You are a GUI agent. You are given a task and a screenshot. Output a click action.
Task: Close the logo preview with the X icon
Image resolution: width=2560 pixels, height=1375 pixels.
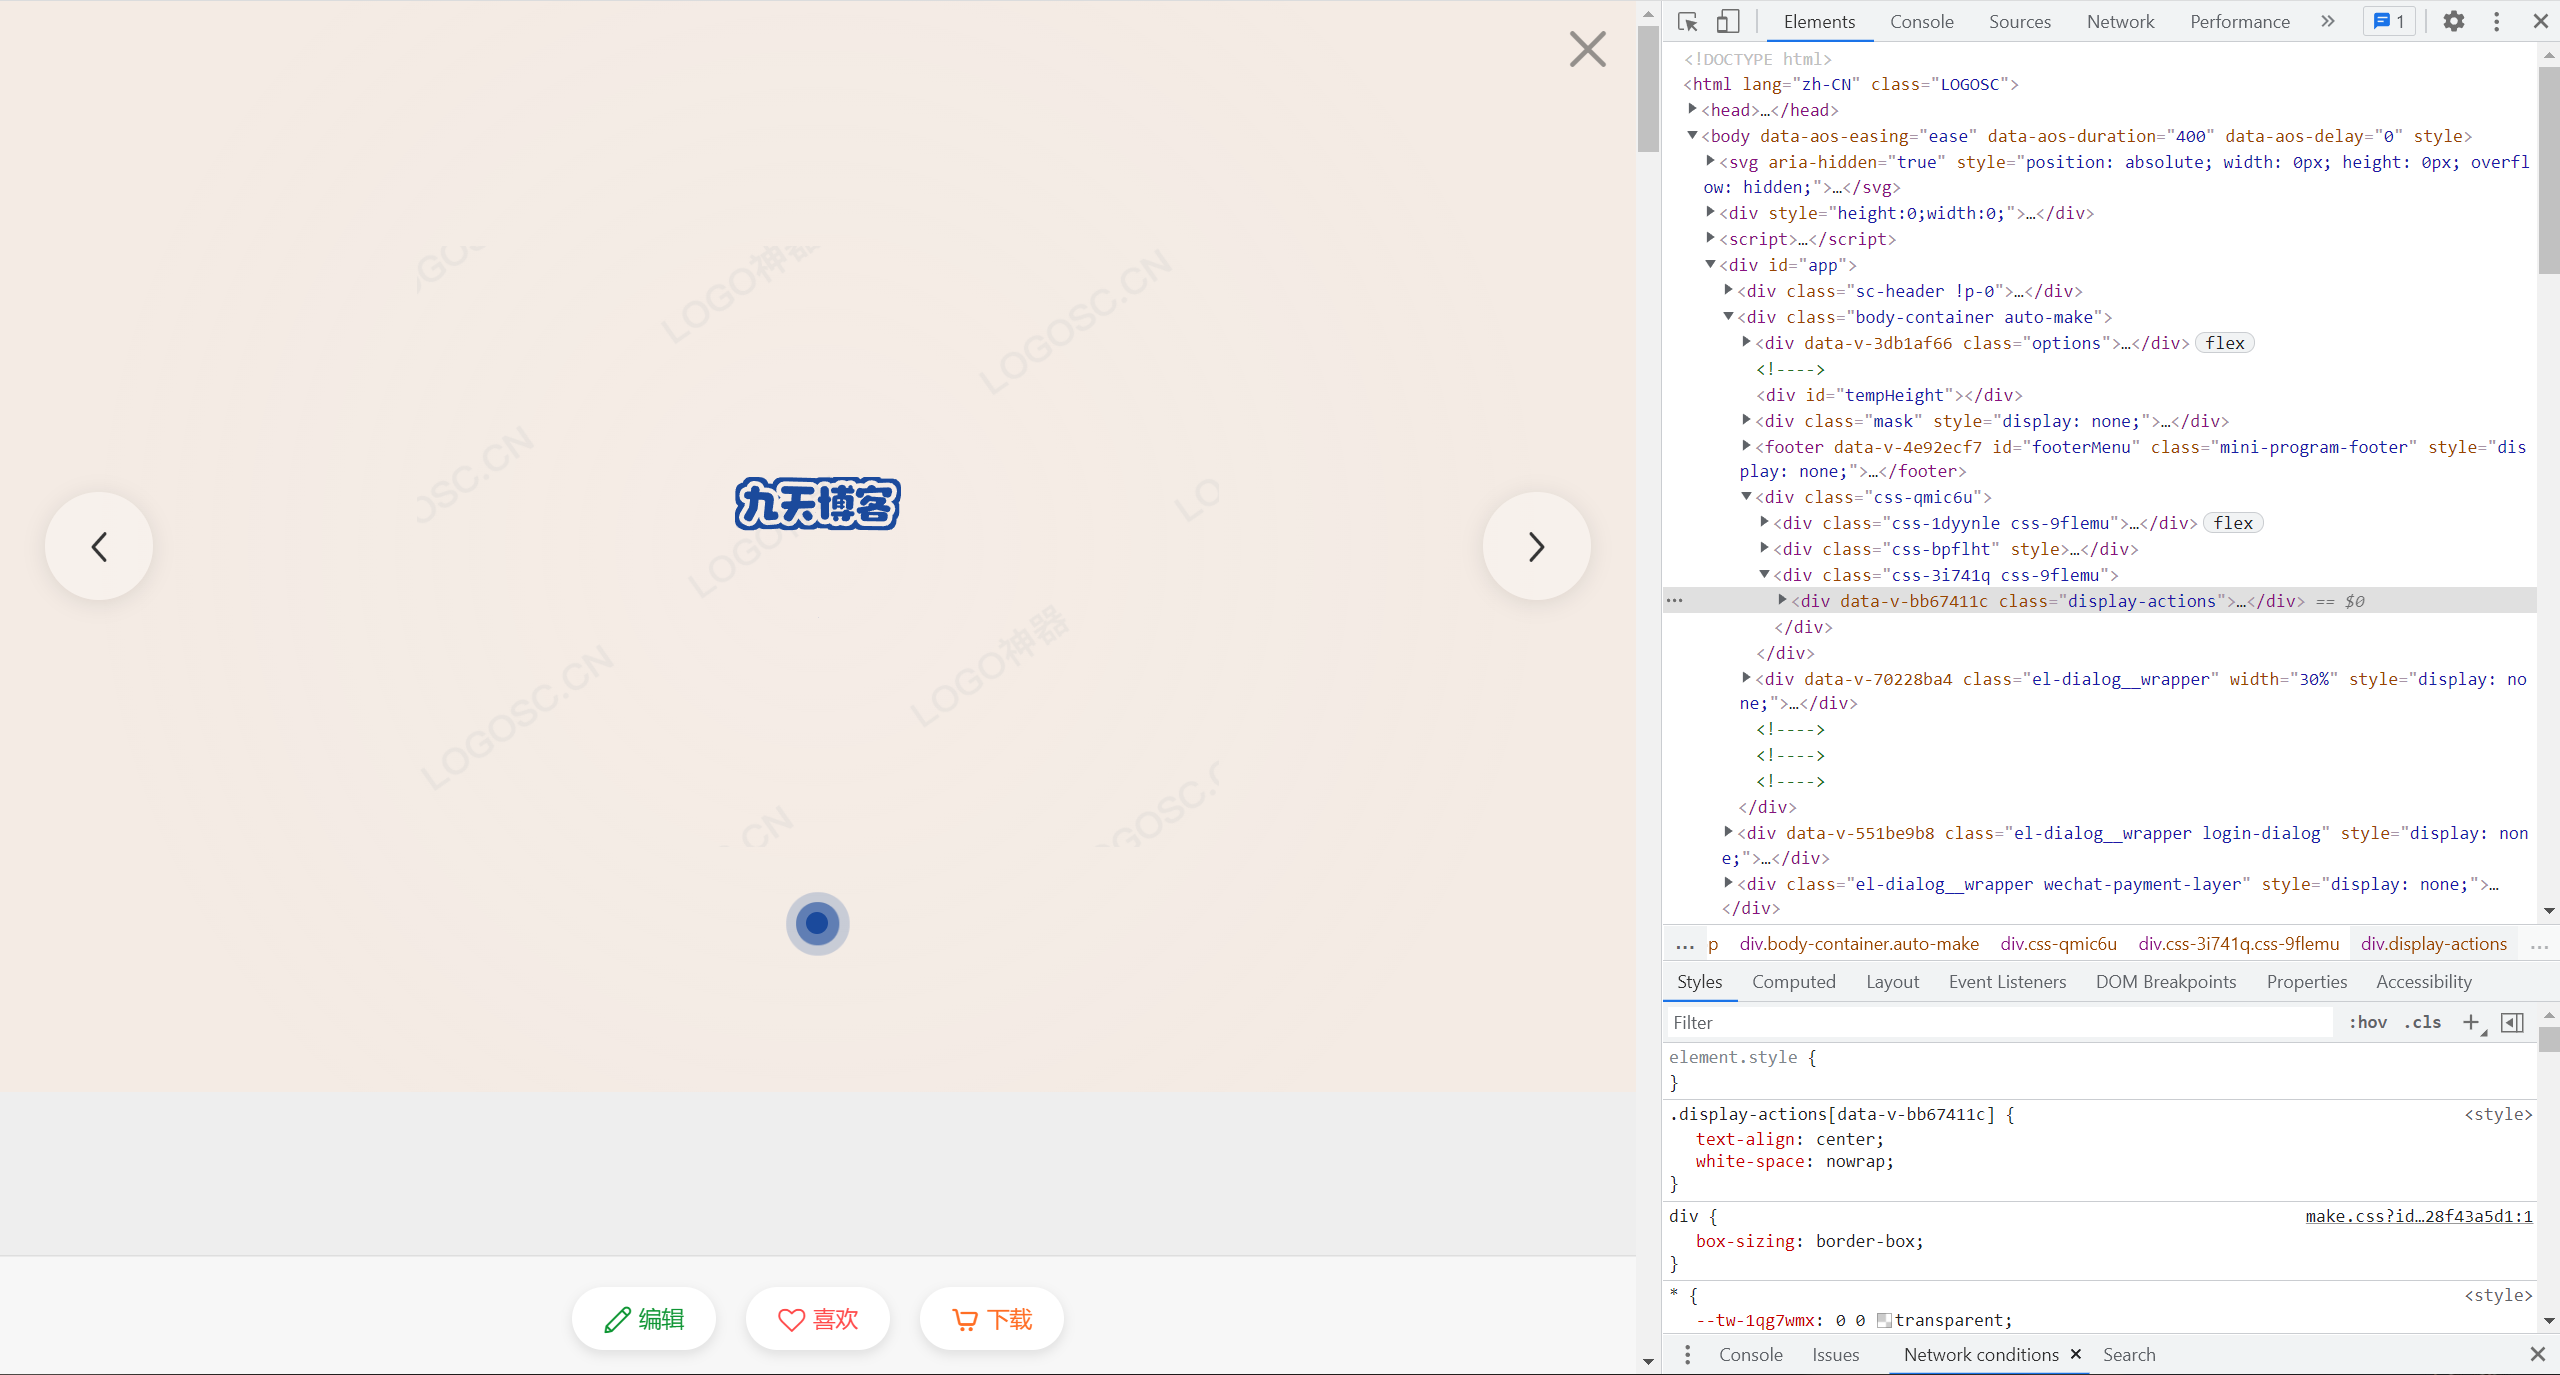tap(1587, 49)
